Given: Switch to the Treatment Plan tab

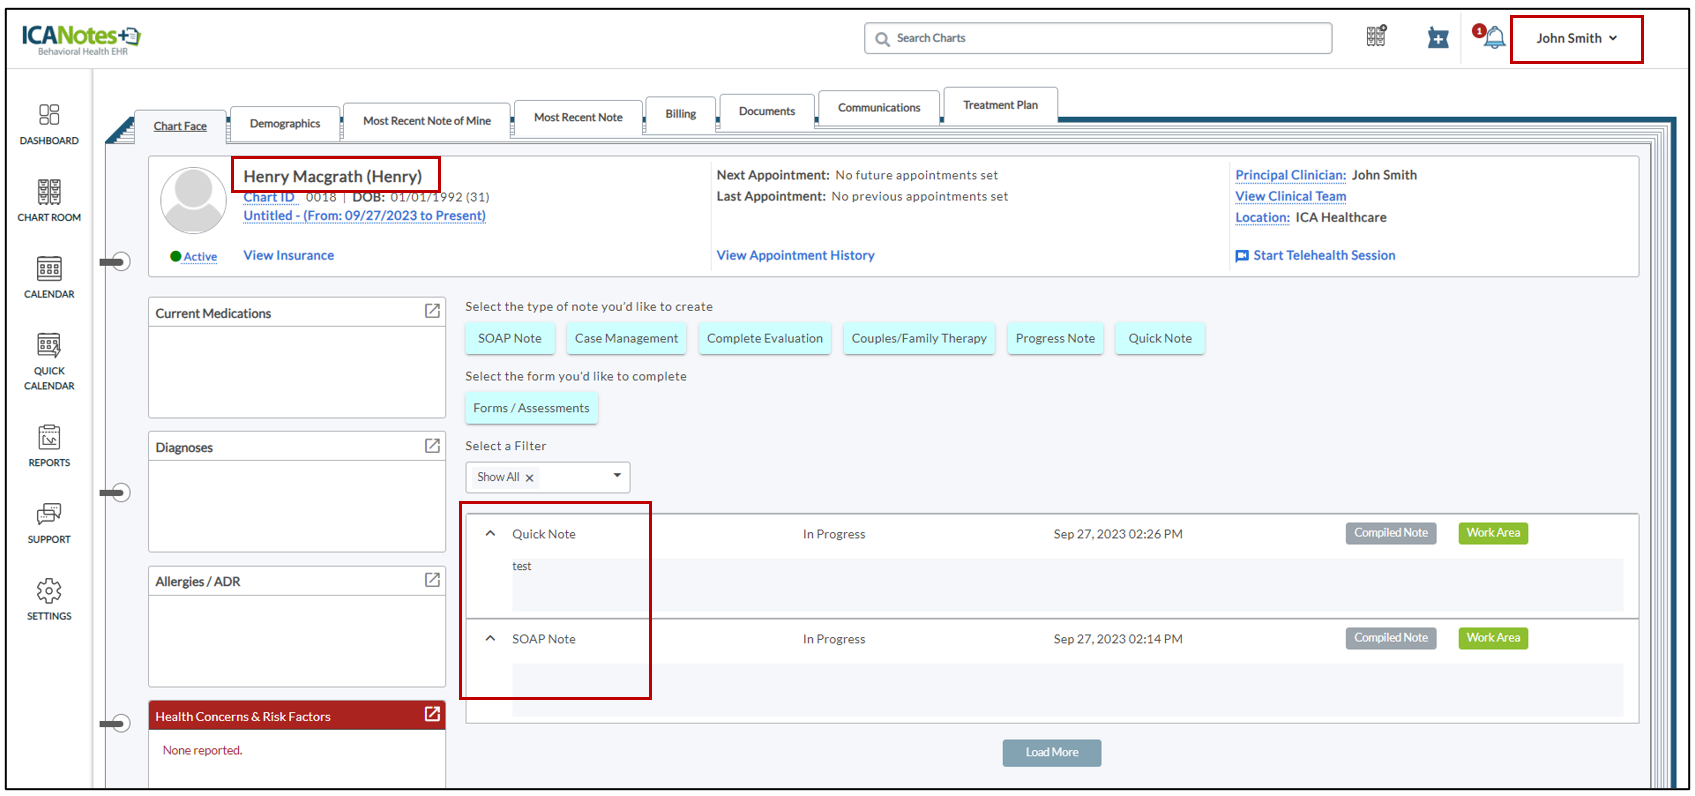Looking at the screenshot, I should [x=1000, y=105].
